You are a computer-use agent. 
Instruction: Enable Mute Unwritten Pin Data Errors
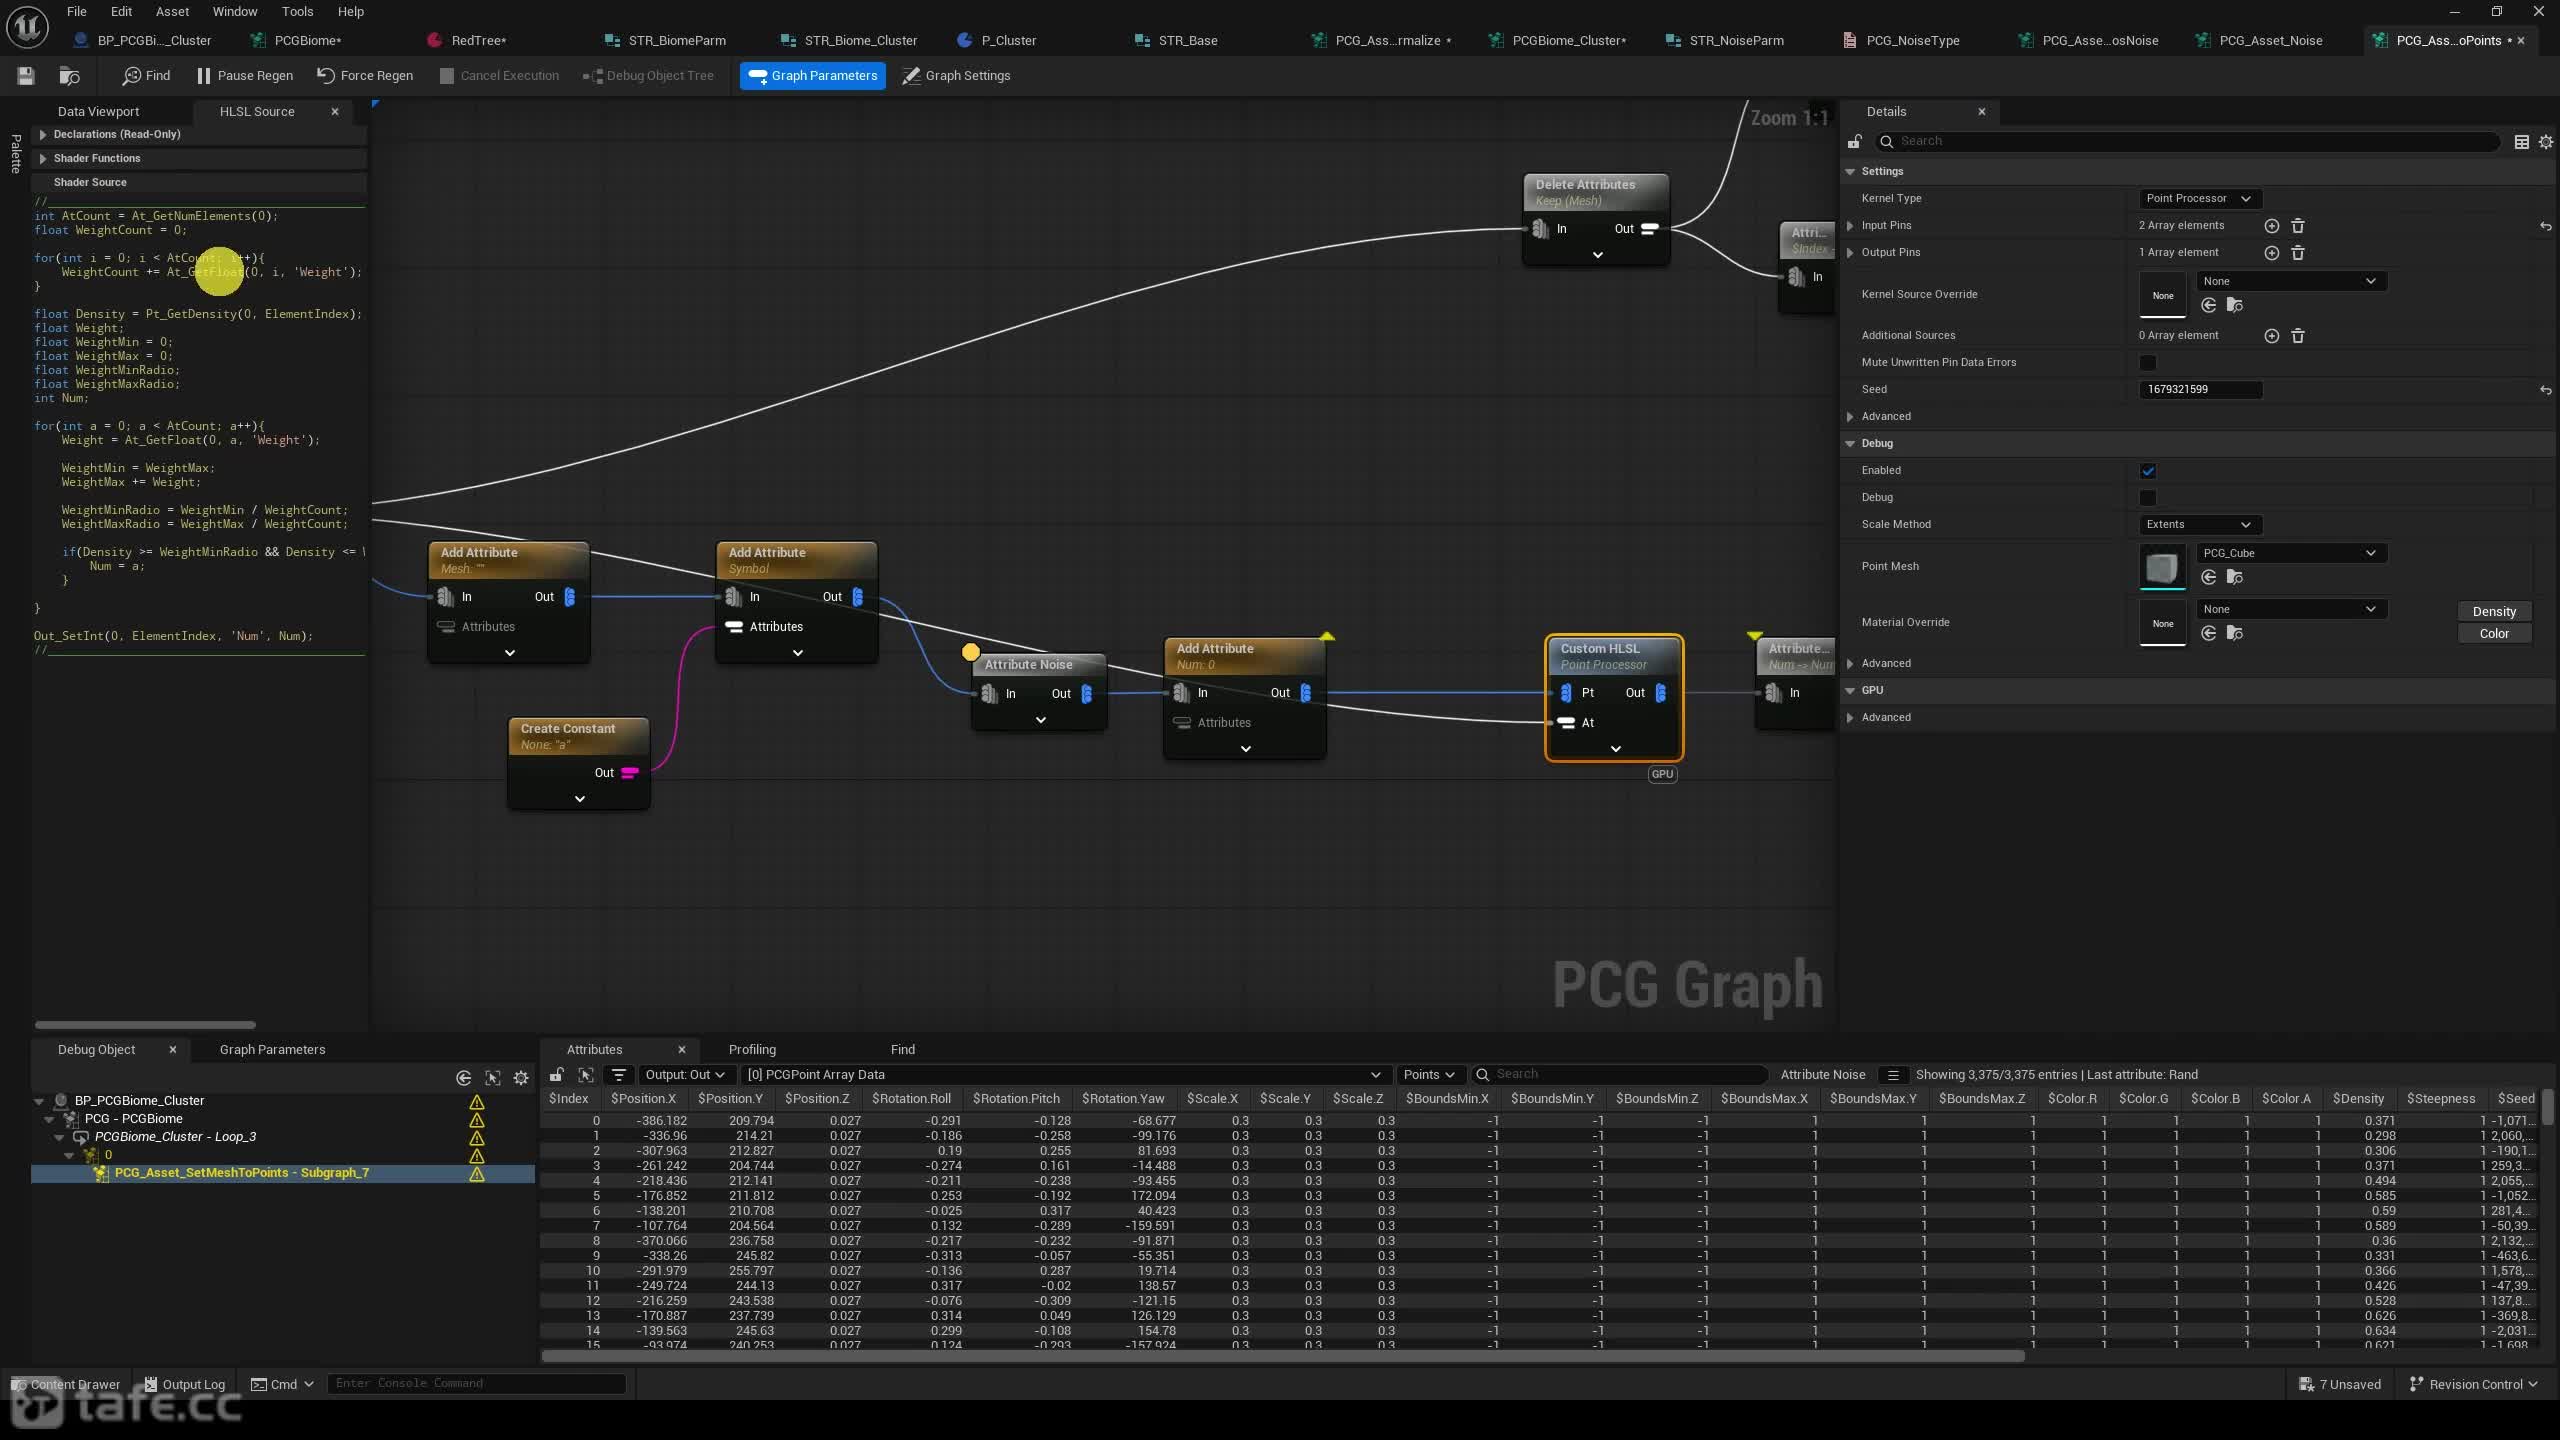[x=2148, y=363]
